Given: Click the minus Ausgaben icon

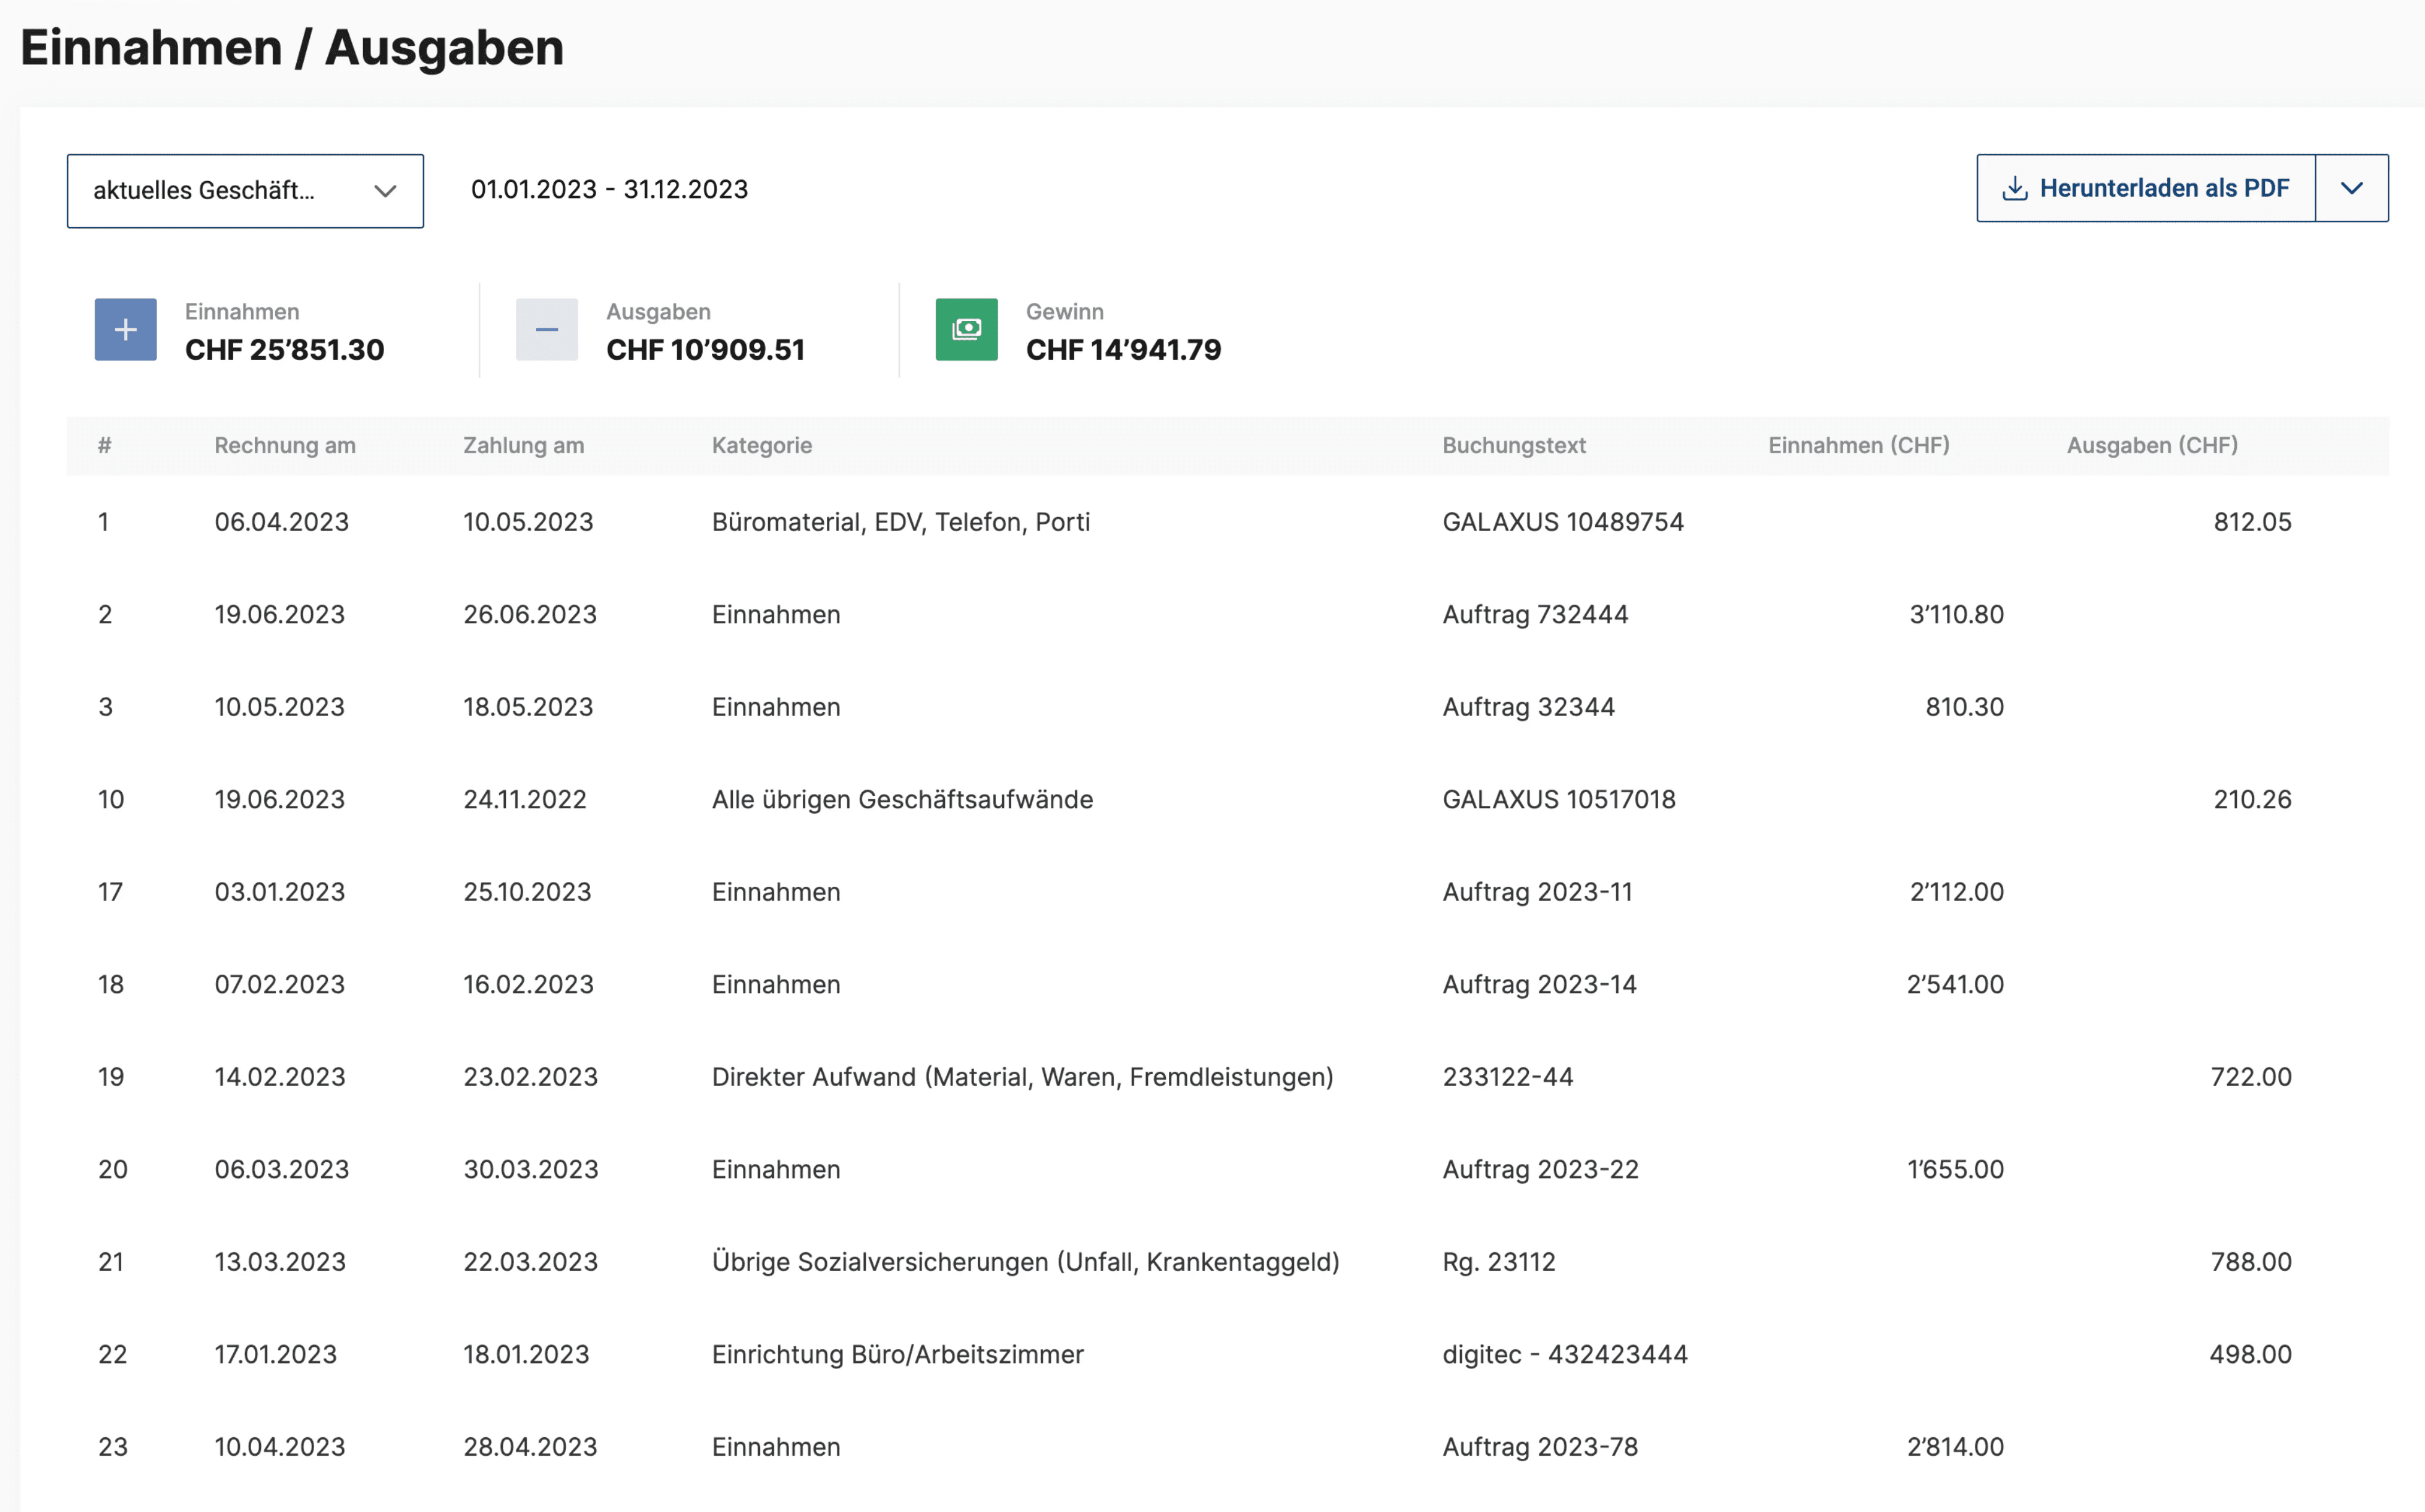Looking at the screenshot, I should [x=546, y=329].
